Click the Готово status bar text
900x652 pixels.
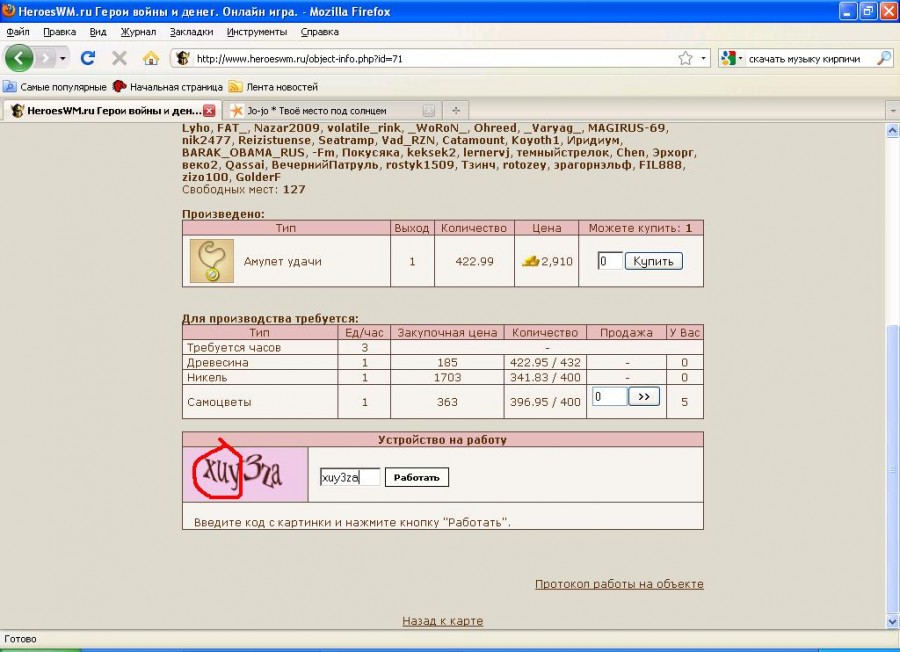pos(20,639)
